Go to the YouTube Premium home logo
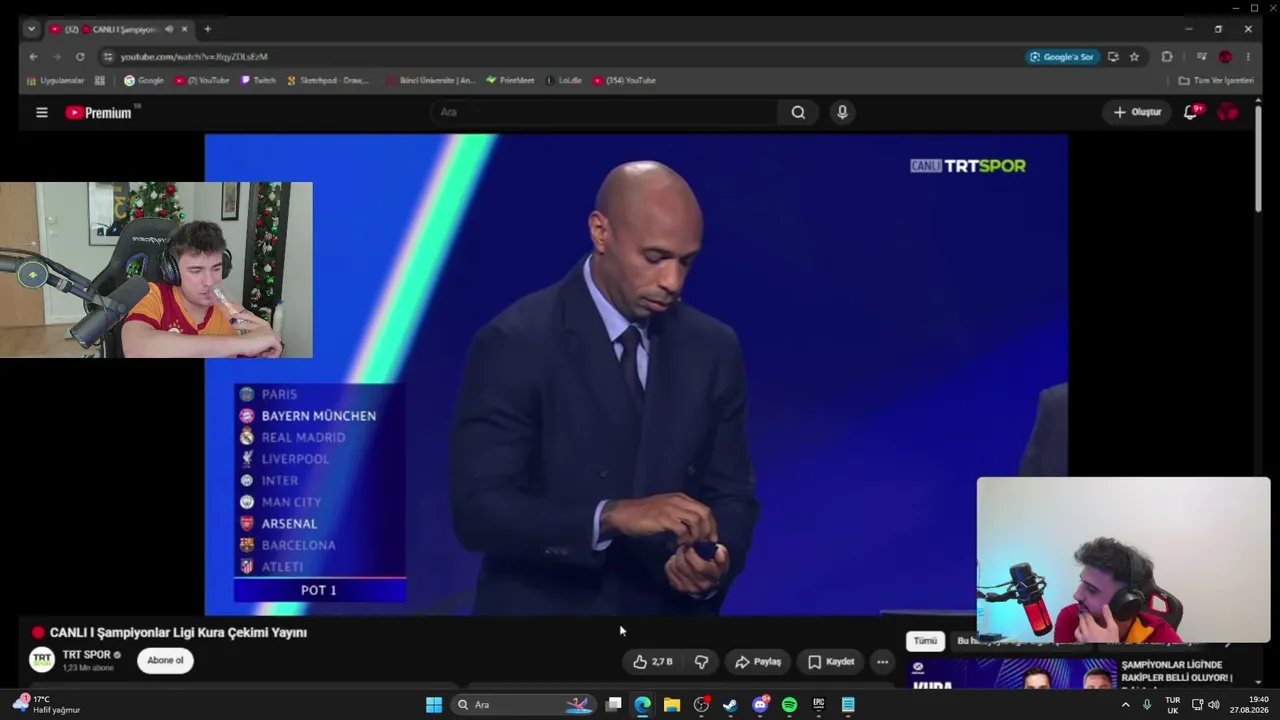The image size is (1280, 720). (99, 113)
